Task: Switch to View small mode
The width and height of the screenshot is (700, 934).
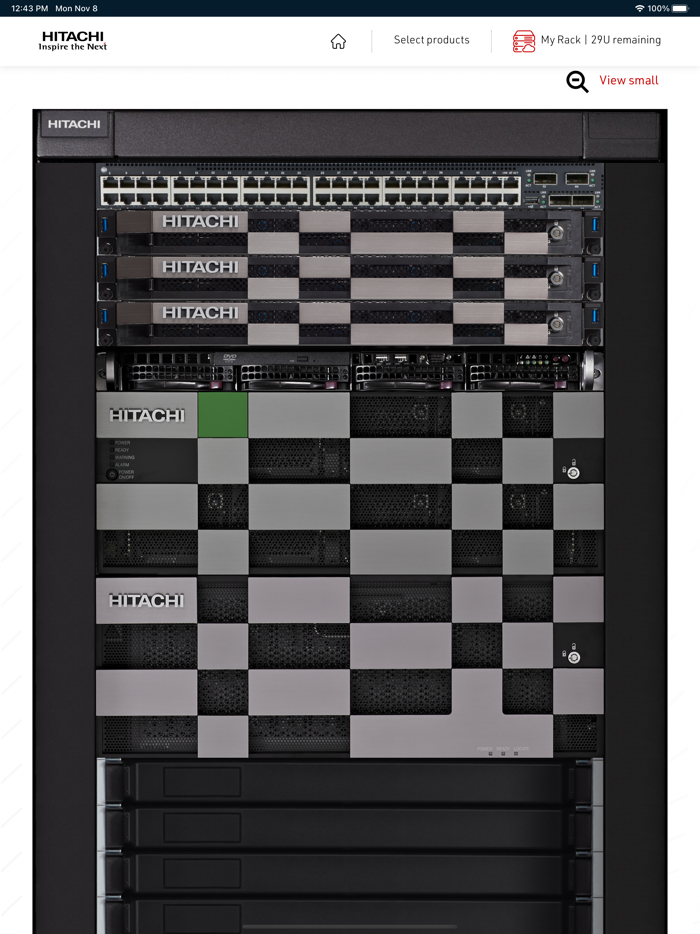Action: [x=629, y=80]
